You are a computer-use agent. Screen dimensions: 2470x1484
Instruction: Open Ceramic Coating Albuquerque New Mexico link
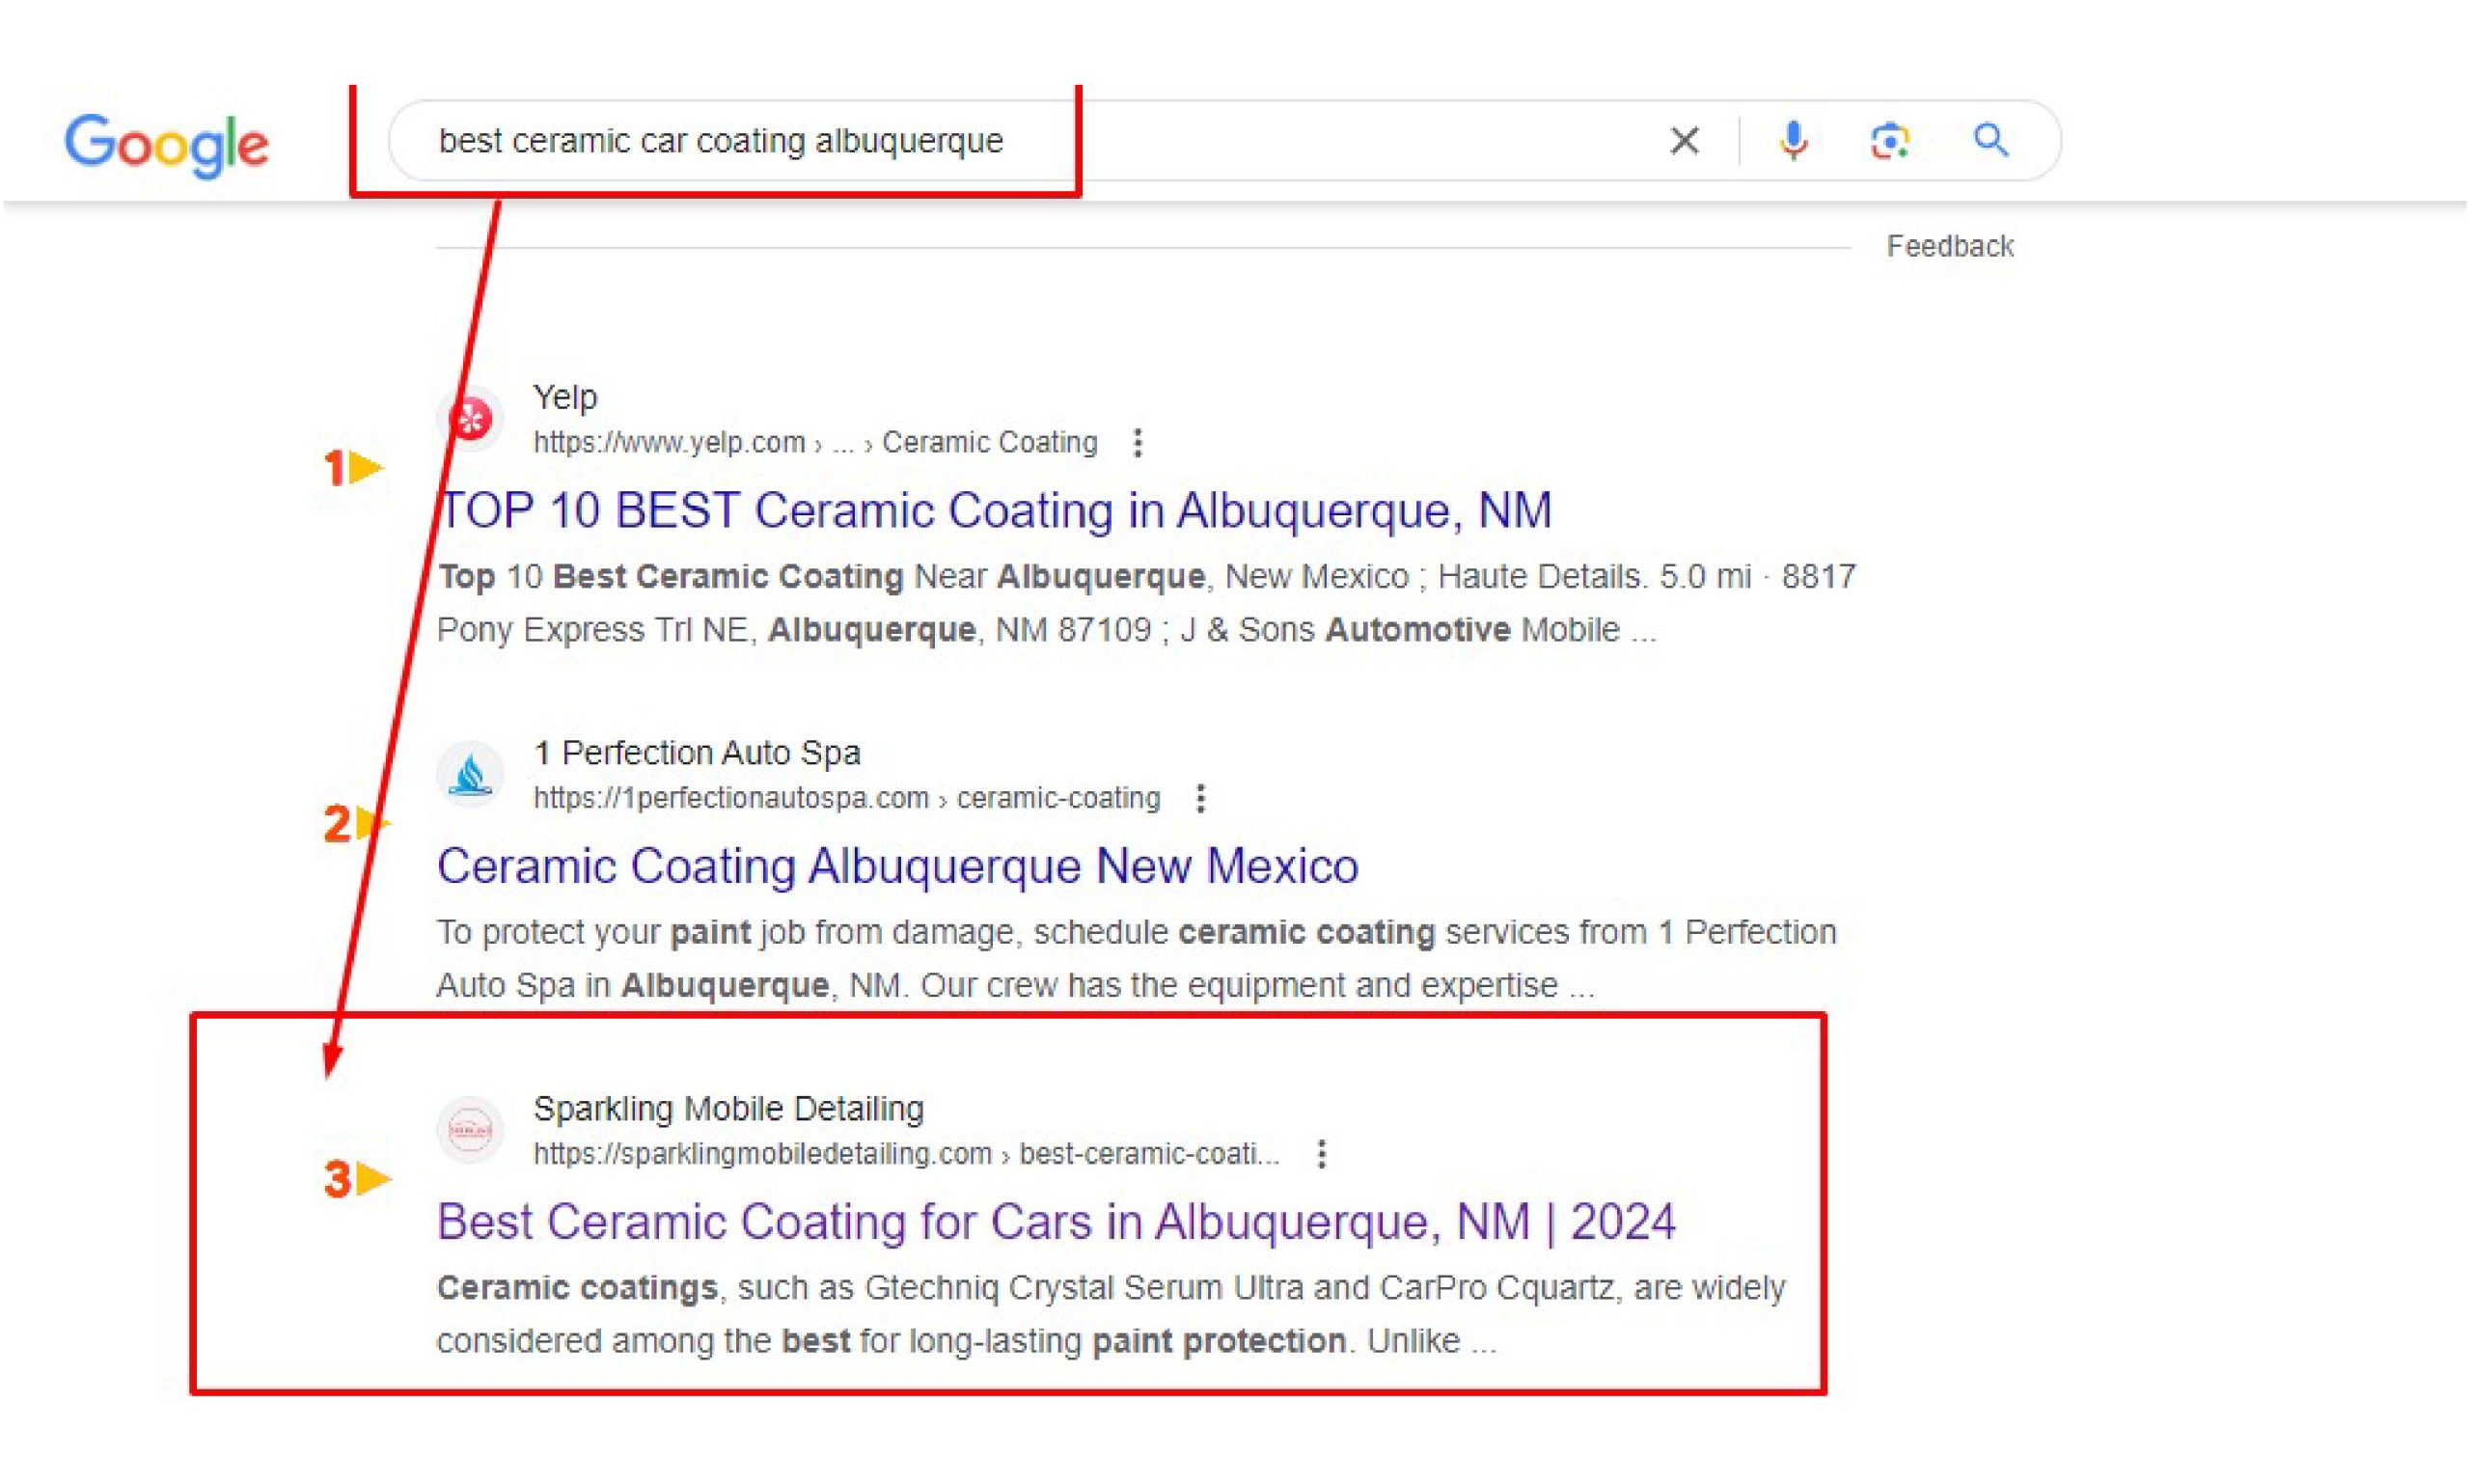coord(898,866)
